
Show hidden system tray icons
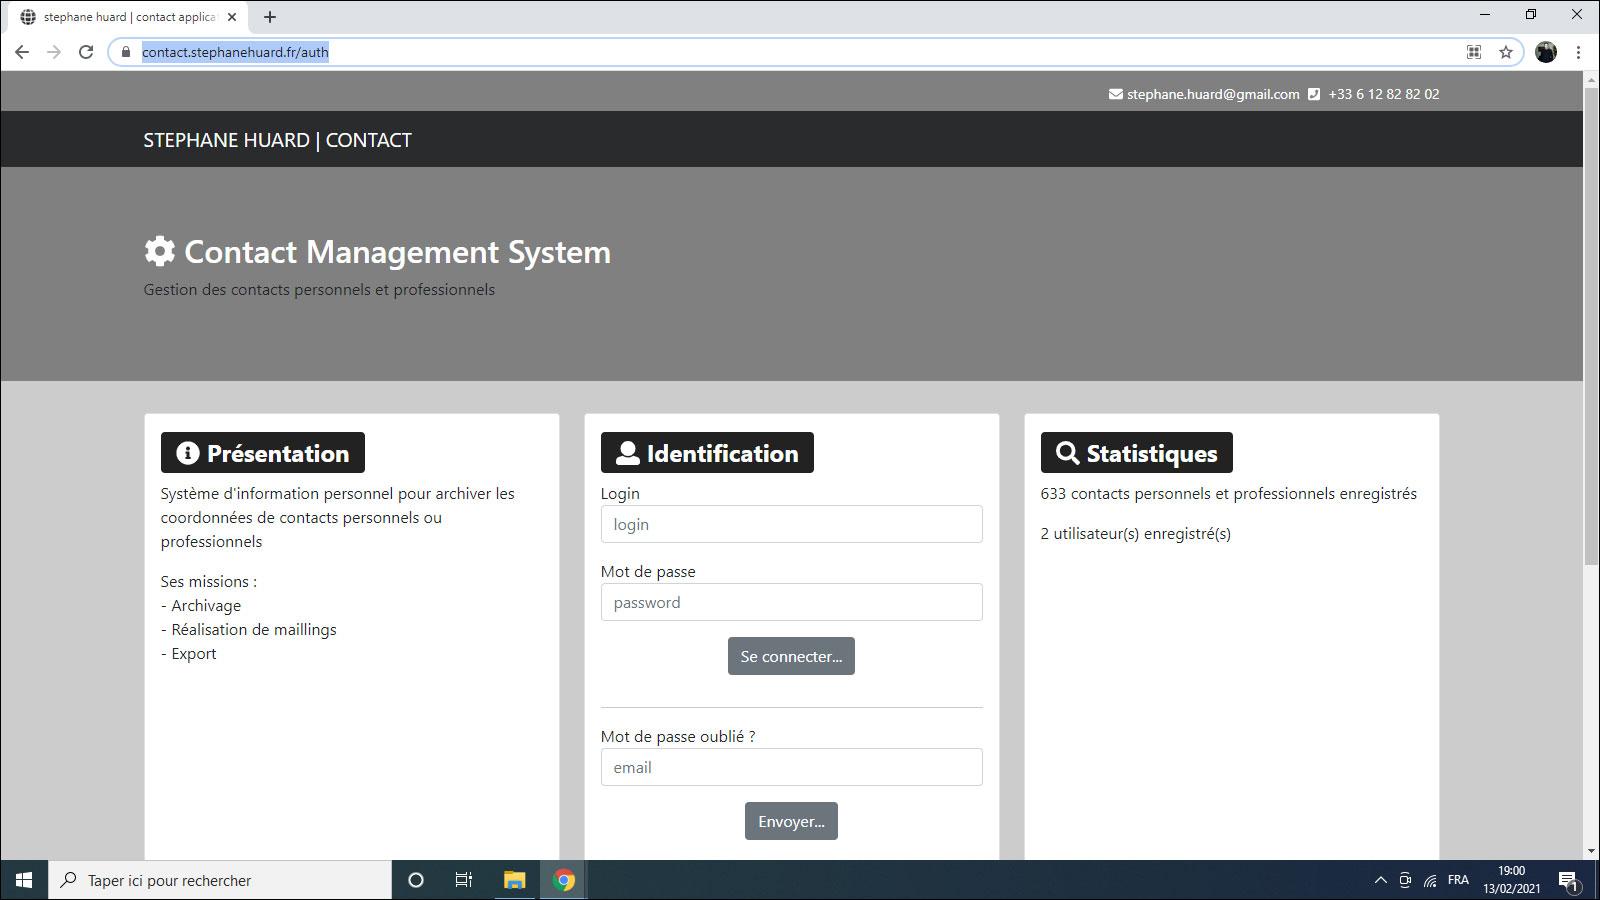pos(1380,880)
